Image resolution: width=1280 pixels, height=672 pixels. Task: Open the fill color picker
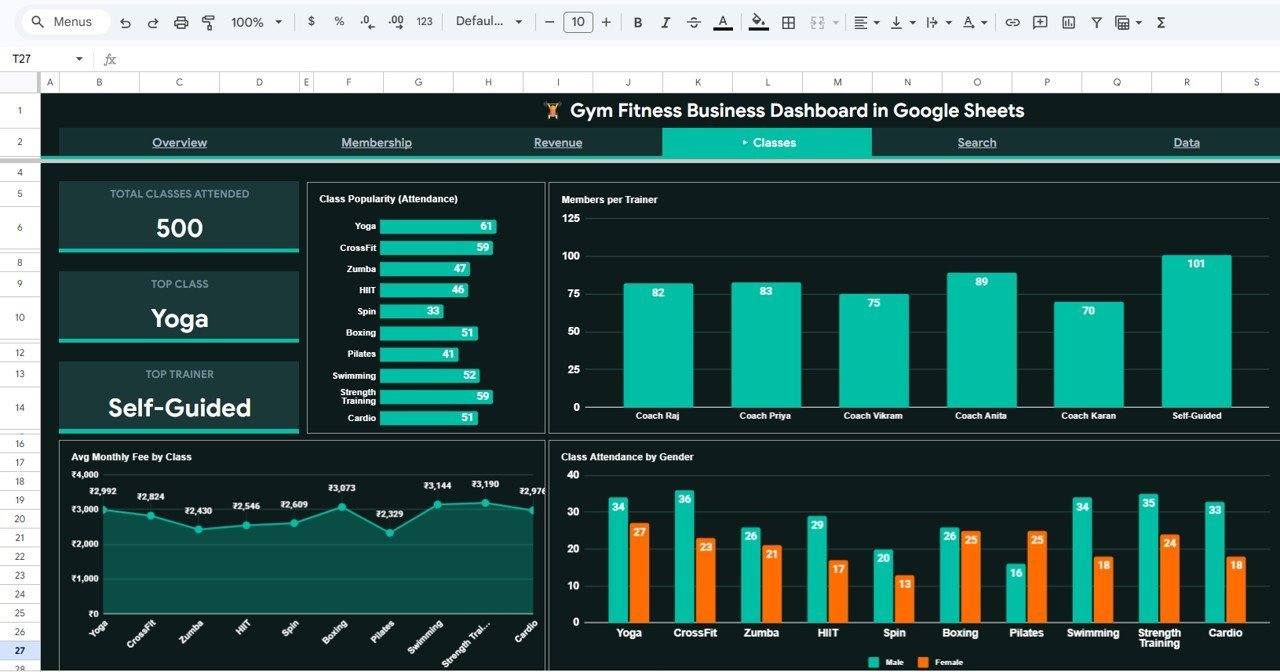758,22
